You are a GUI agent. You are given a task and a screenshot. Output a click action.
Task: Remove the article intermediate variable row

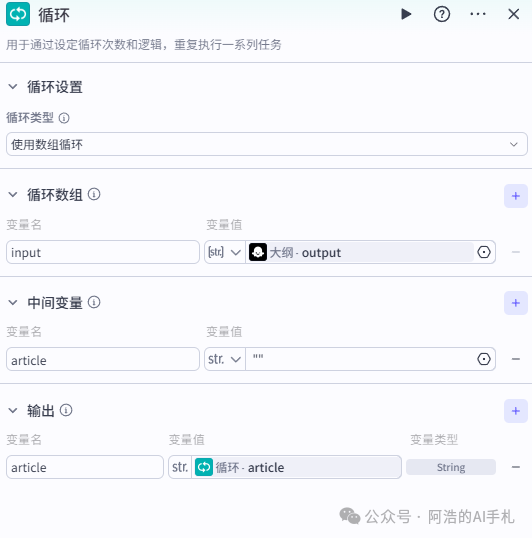[x=516, y=359]
